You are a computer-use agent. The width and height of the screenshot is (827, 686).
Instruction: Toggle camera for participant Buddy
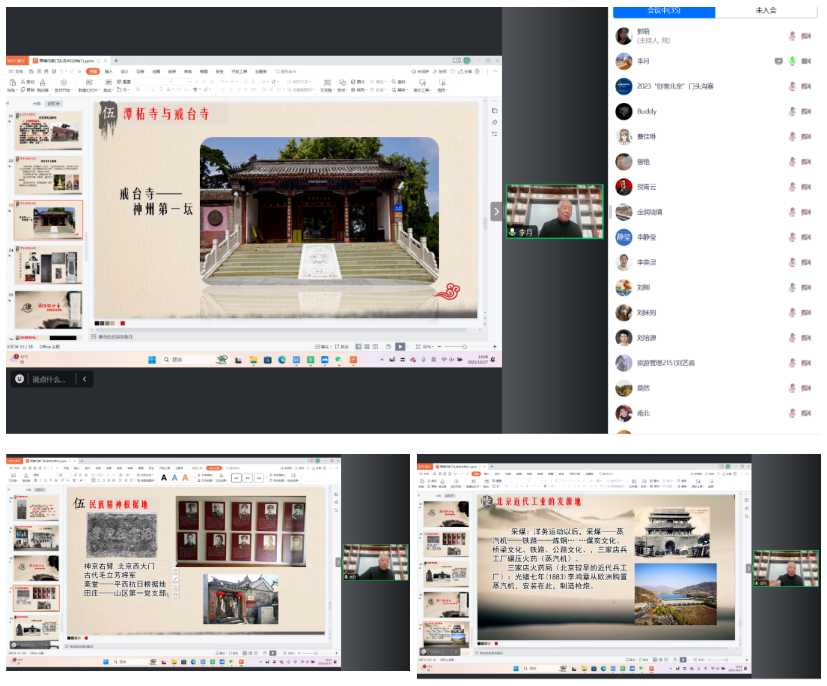coord(806,111)
